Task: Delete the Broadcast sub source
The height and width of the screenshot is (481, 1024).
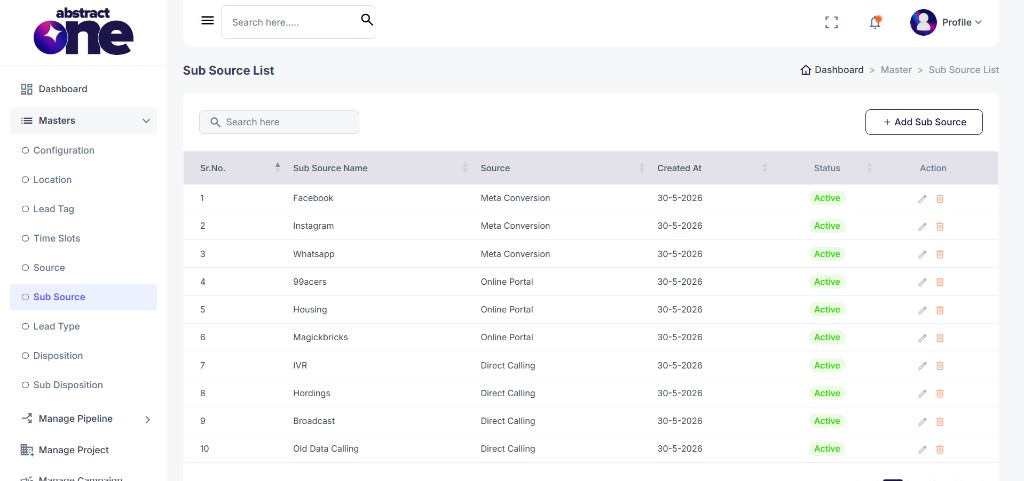Action: pyautogui.click(x=940, y=422)
